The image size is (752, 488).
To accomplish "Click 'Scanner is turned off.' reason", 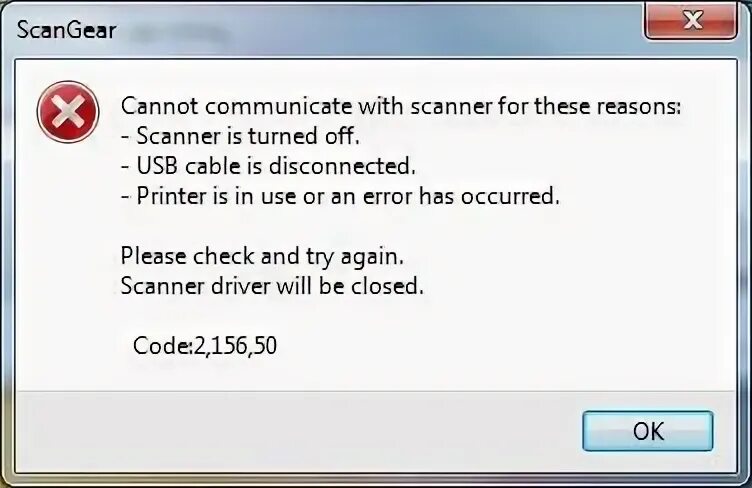I will [x=240, y=136].
